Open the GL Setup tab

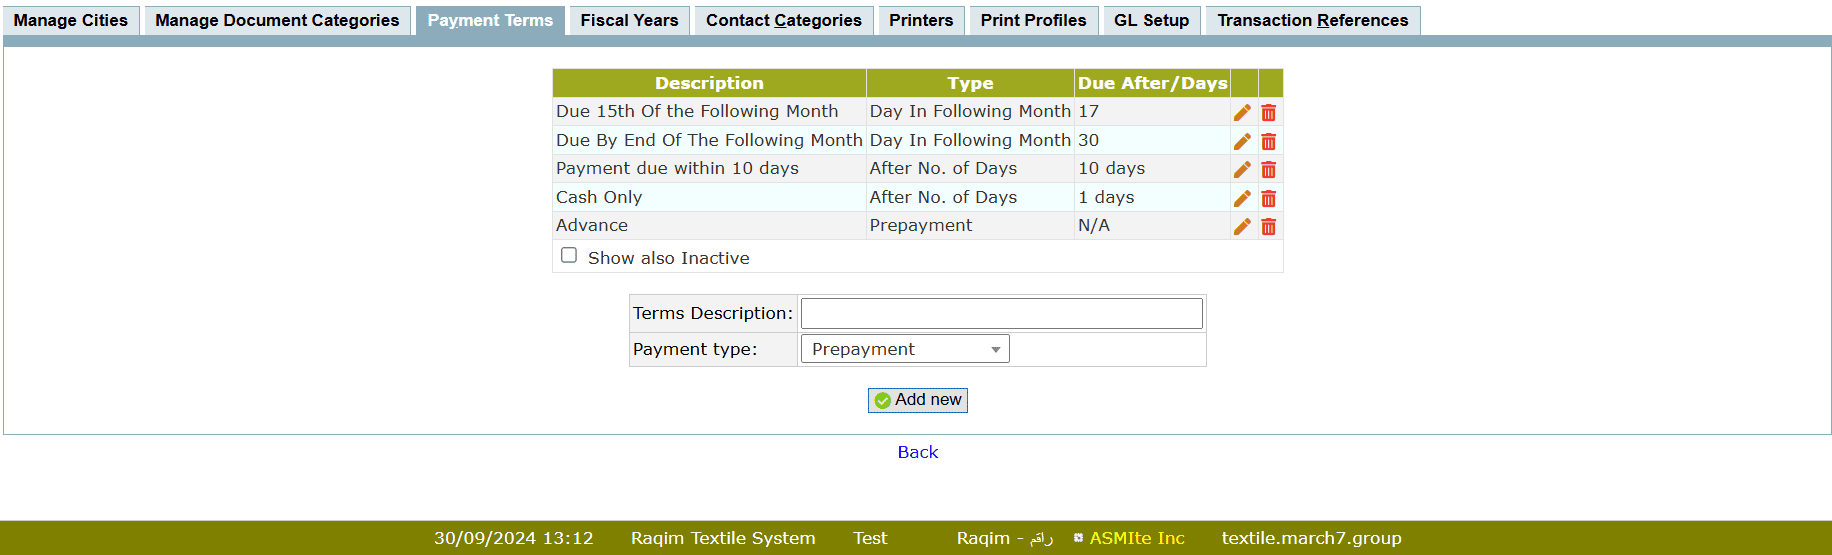pos(1151,20)
